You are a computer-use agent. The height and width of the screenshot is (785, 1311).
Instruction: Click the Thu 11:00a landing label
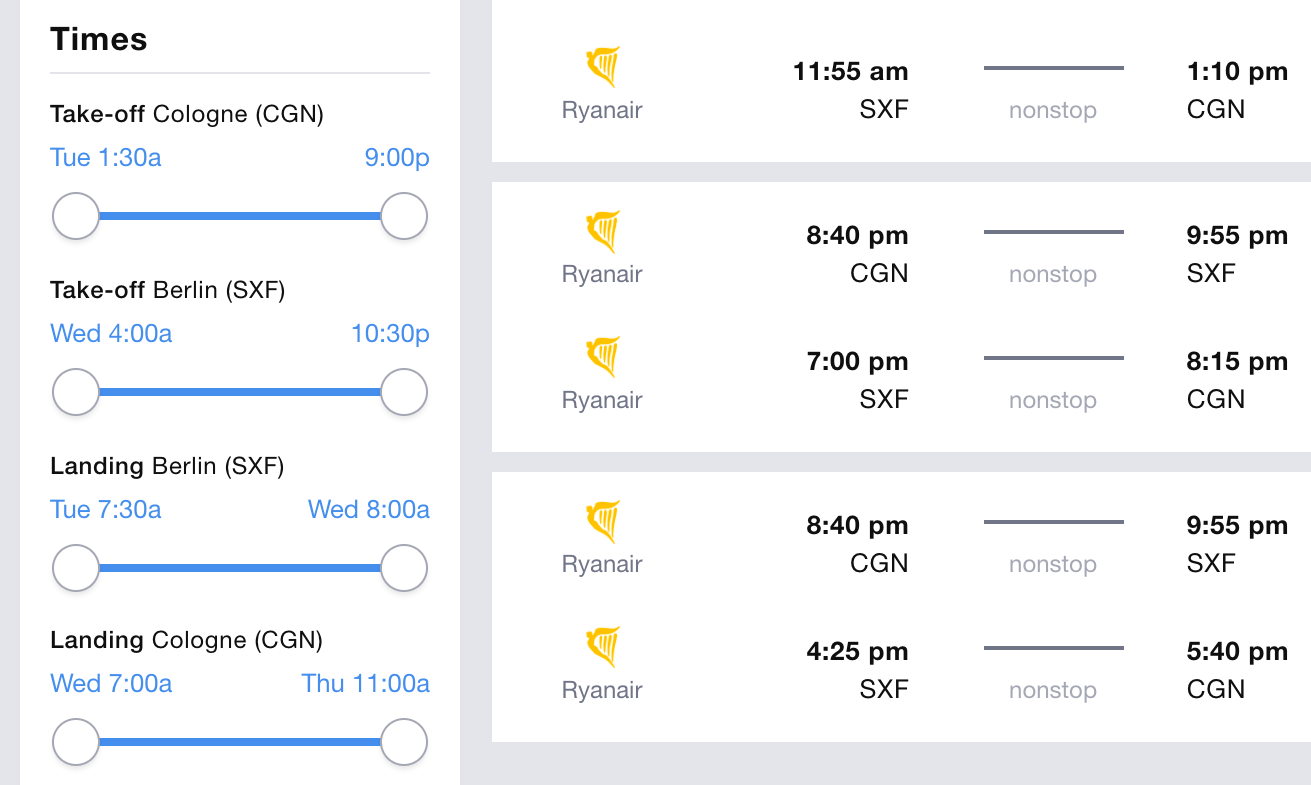[x=366, y=684]
